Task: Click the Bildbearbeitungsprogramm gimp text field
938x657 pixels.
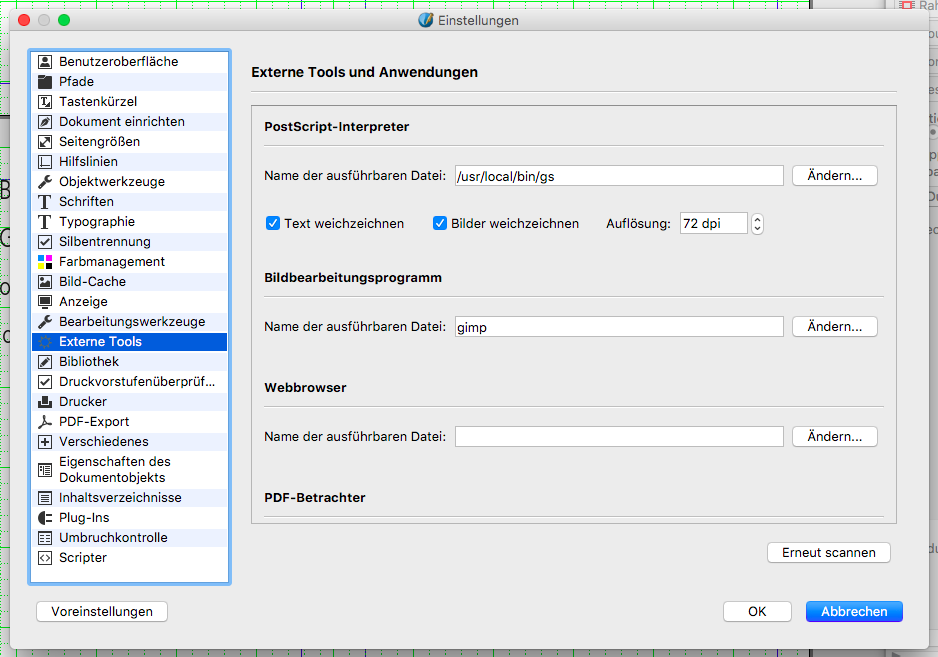Action: [x=619, y=327]
